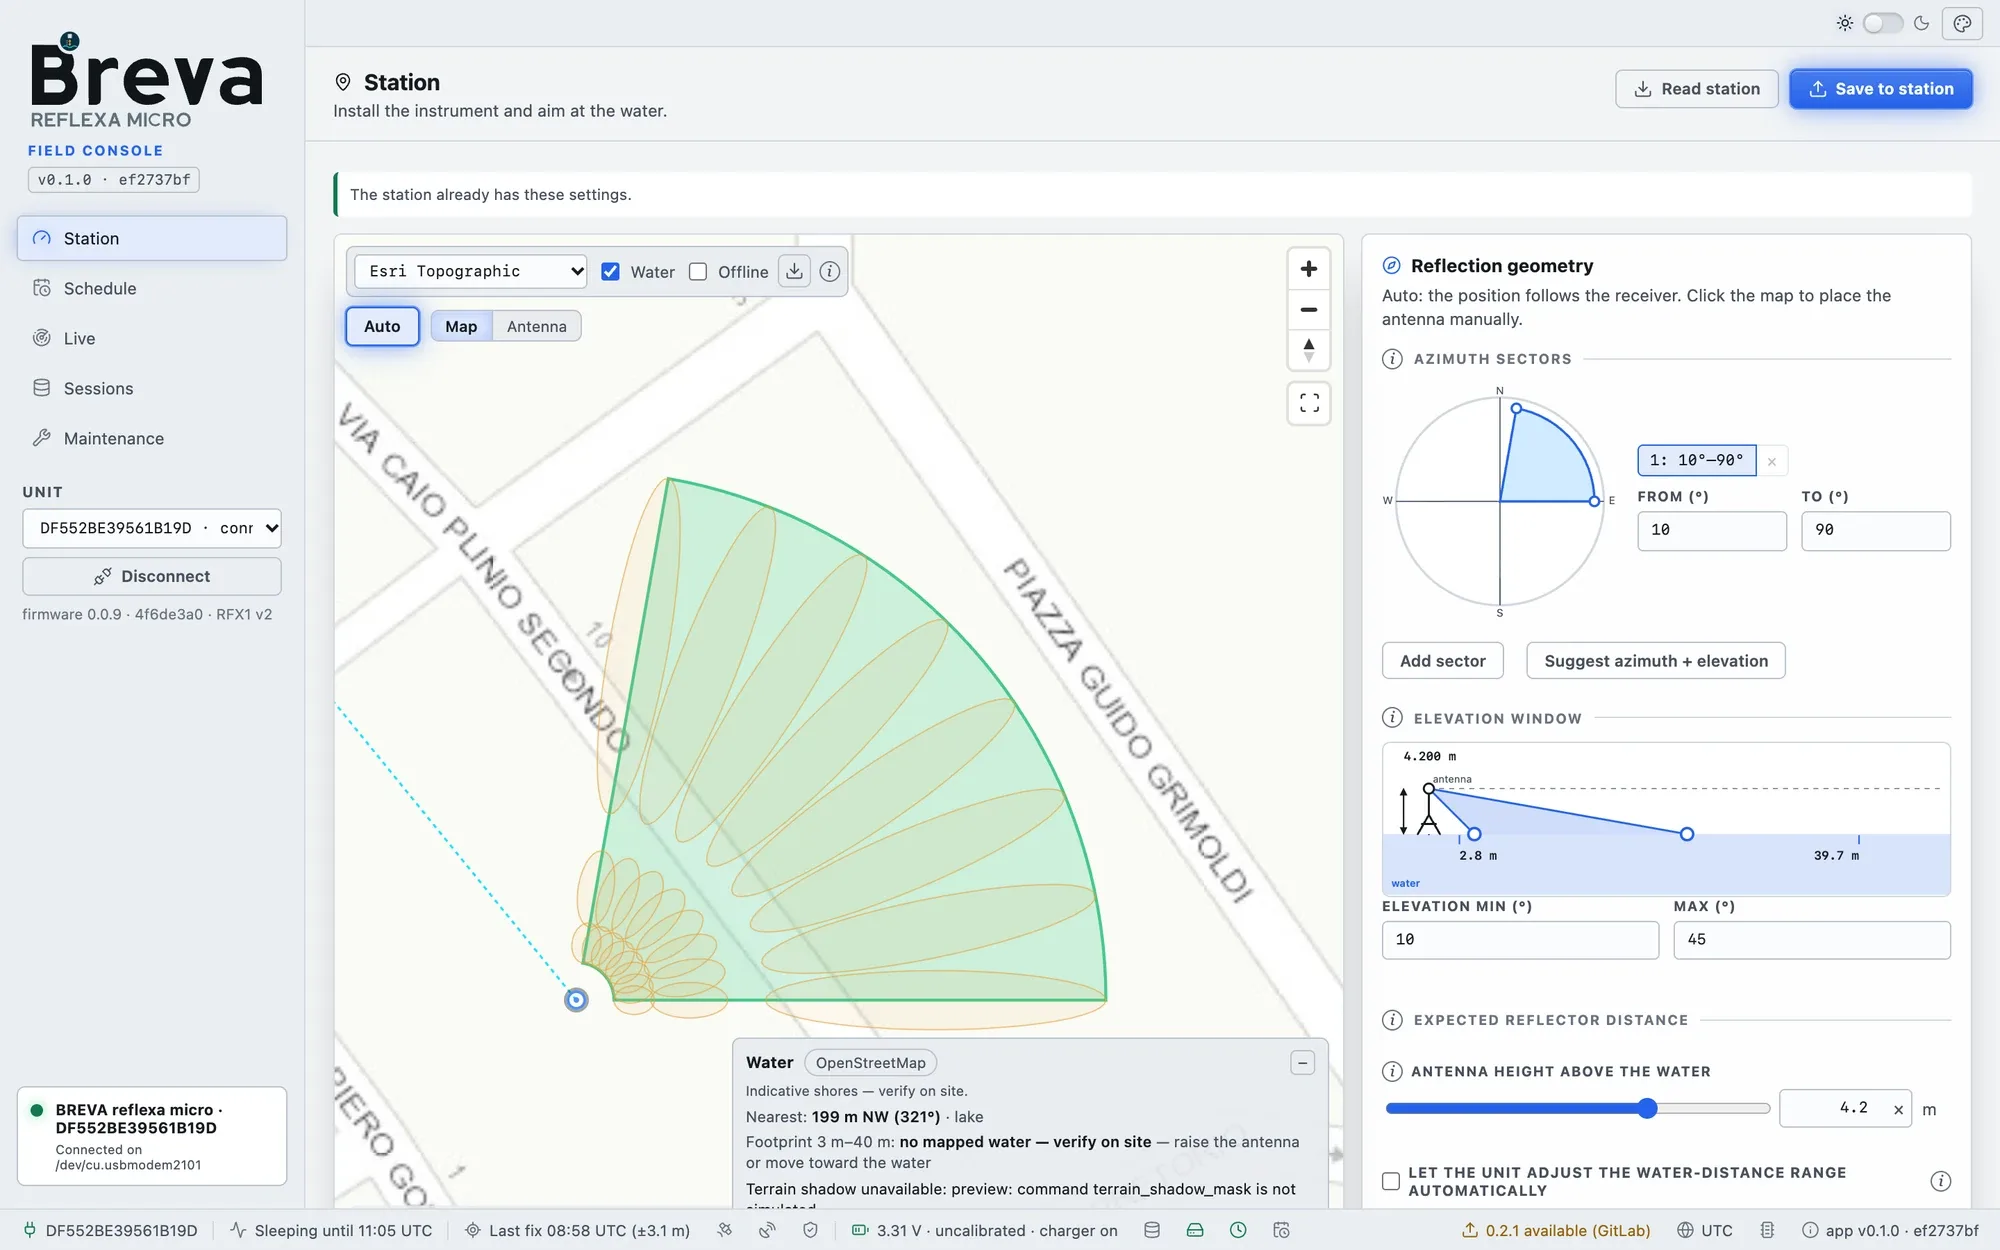Zoom in on the map
The height and width of the screenshot is (1250, 2000).
coord(1308,269)
